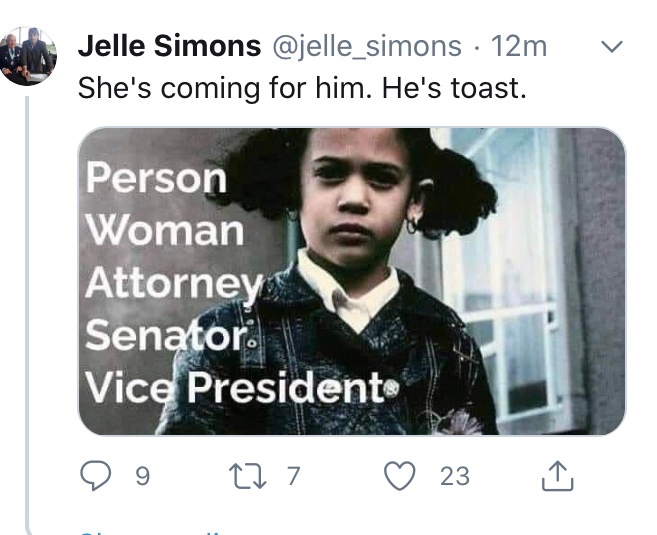Click the like count 23
The width and height of the screenshot is (657, 535).
click(454, 477)
